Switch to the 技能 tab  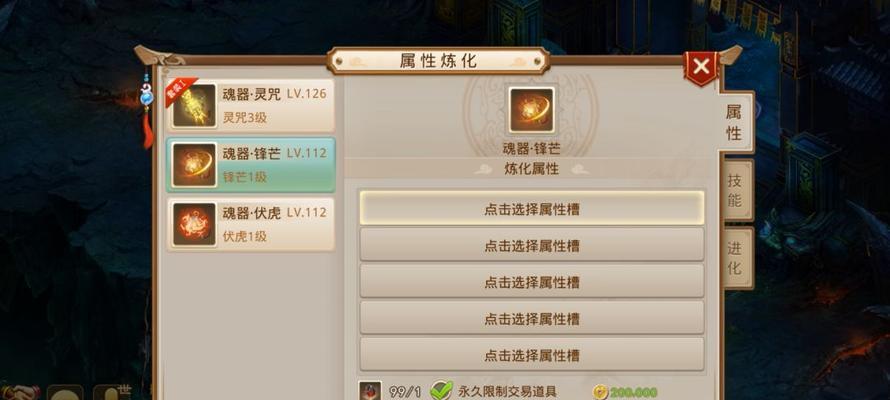[735, 191]
